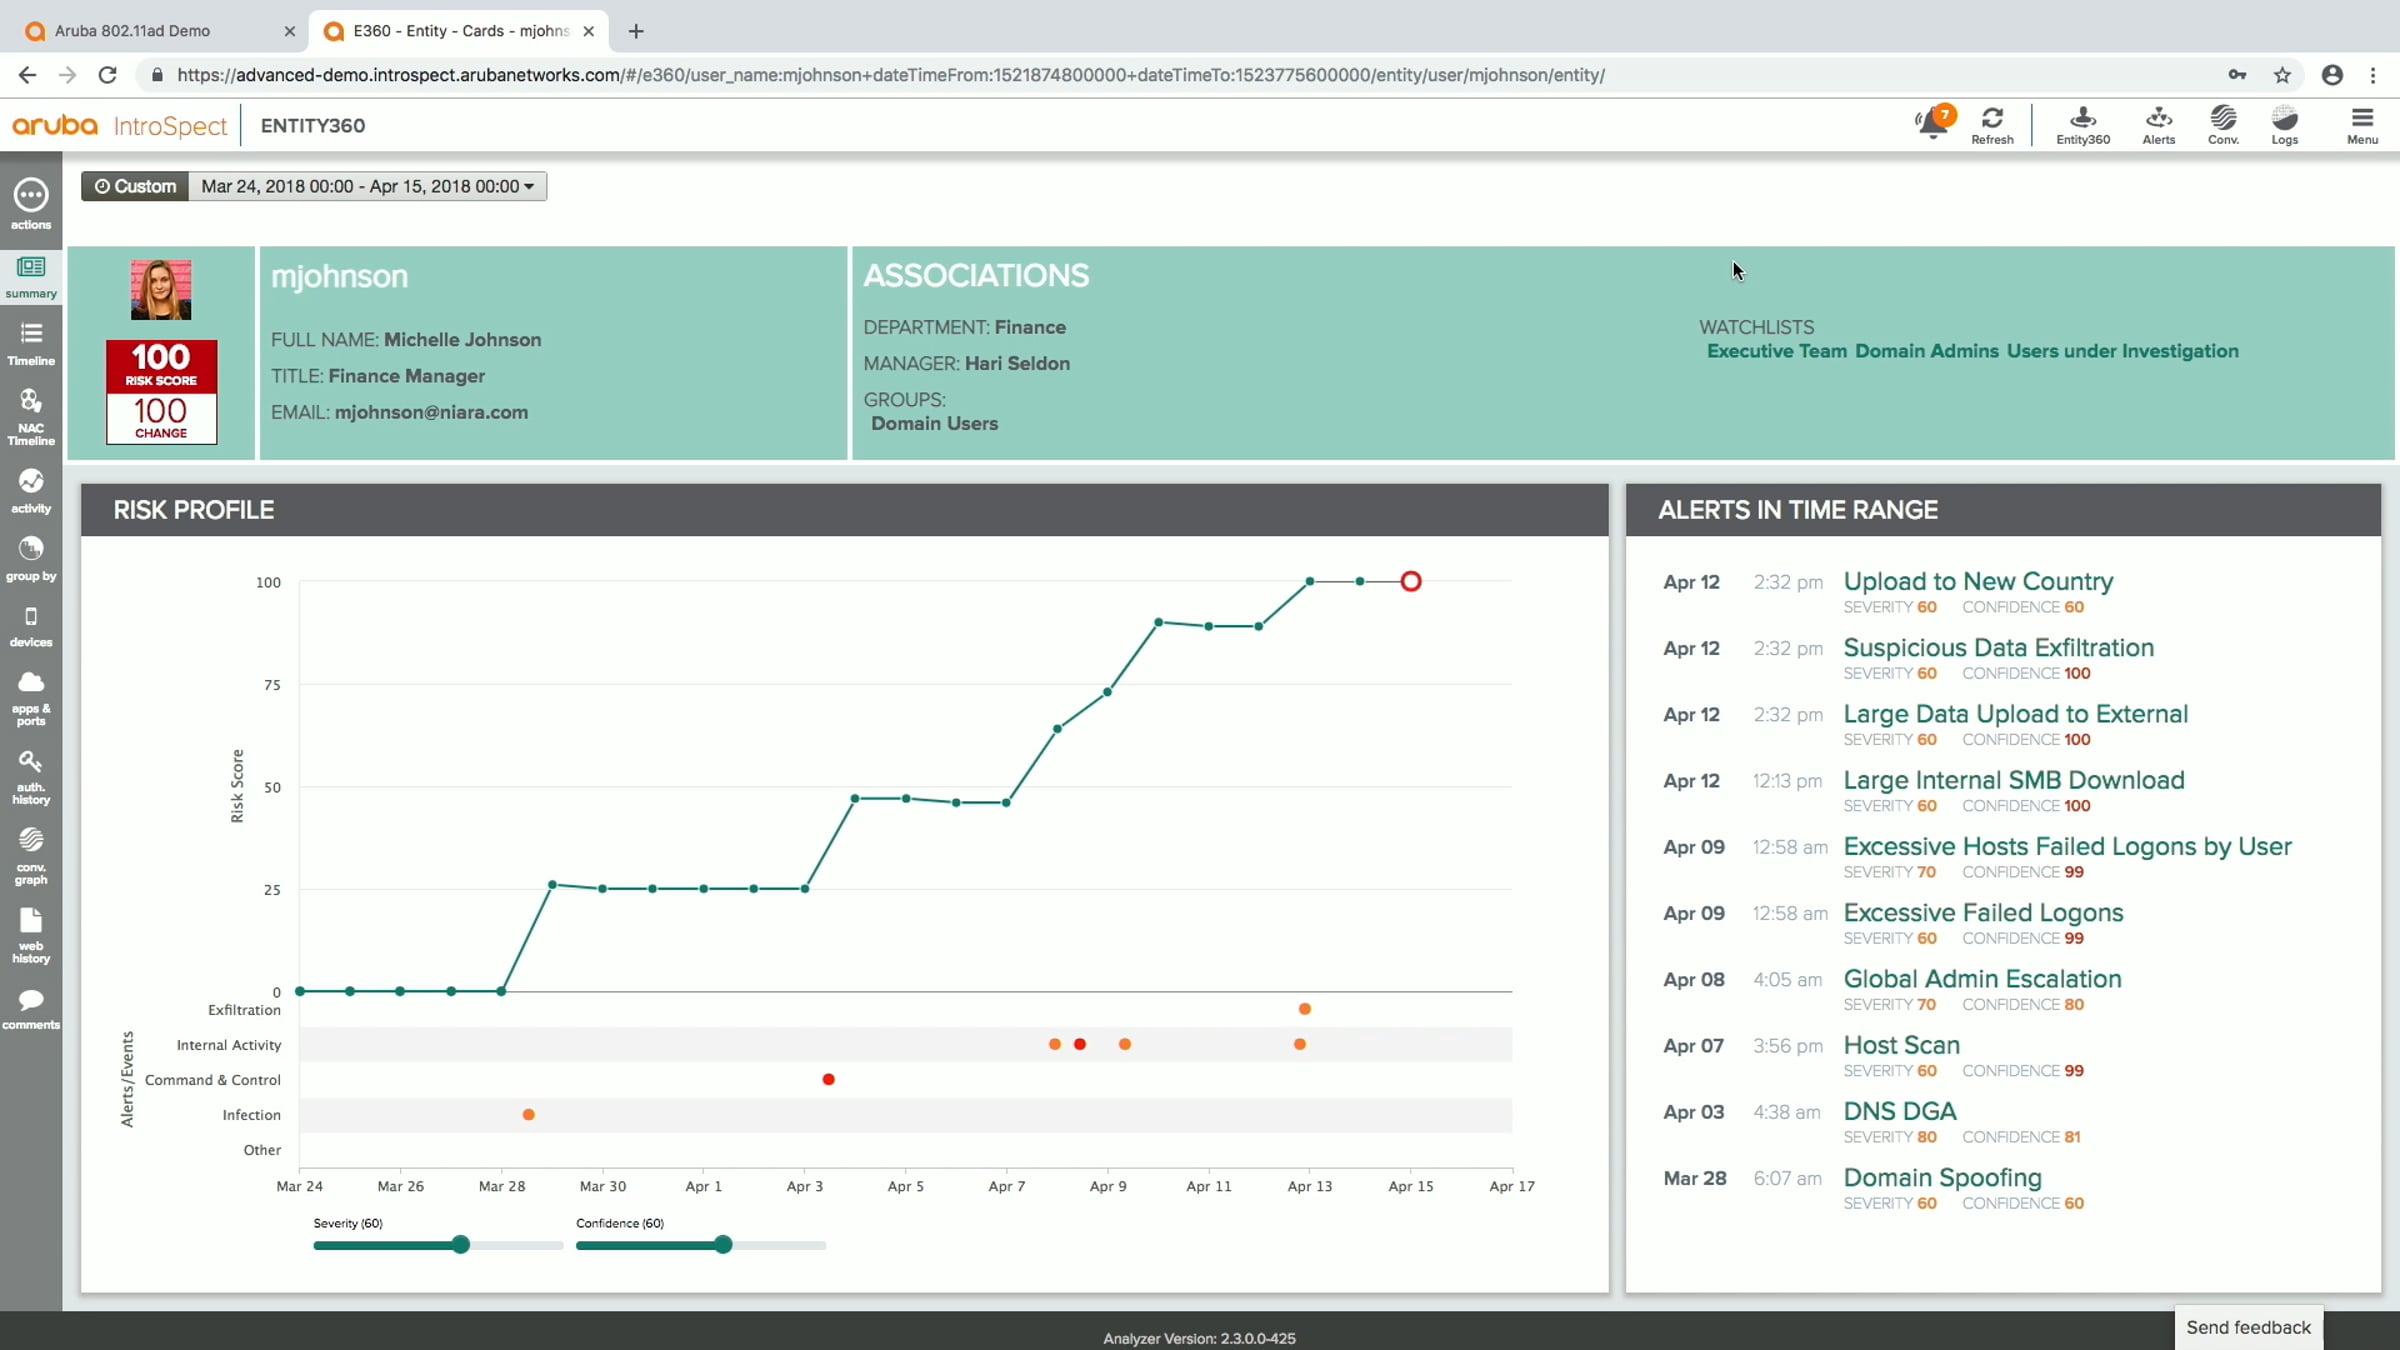Image resolution: width=2400 pixels, height=1350 pixels.
Task: Switch to the Aruba 802.11ad Demo tab
Action: click(x=133, y=31)
